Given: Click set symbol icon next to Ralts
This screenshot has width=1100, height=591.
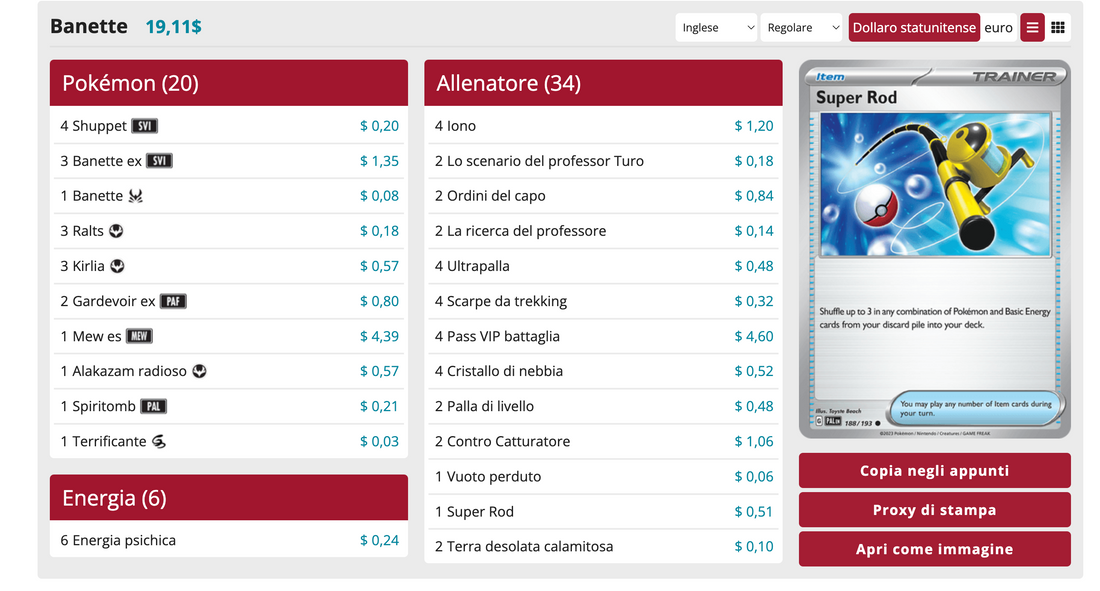Looking at the screenshot, I should coord(116,231).
